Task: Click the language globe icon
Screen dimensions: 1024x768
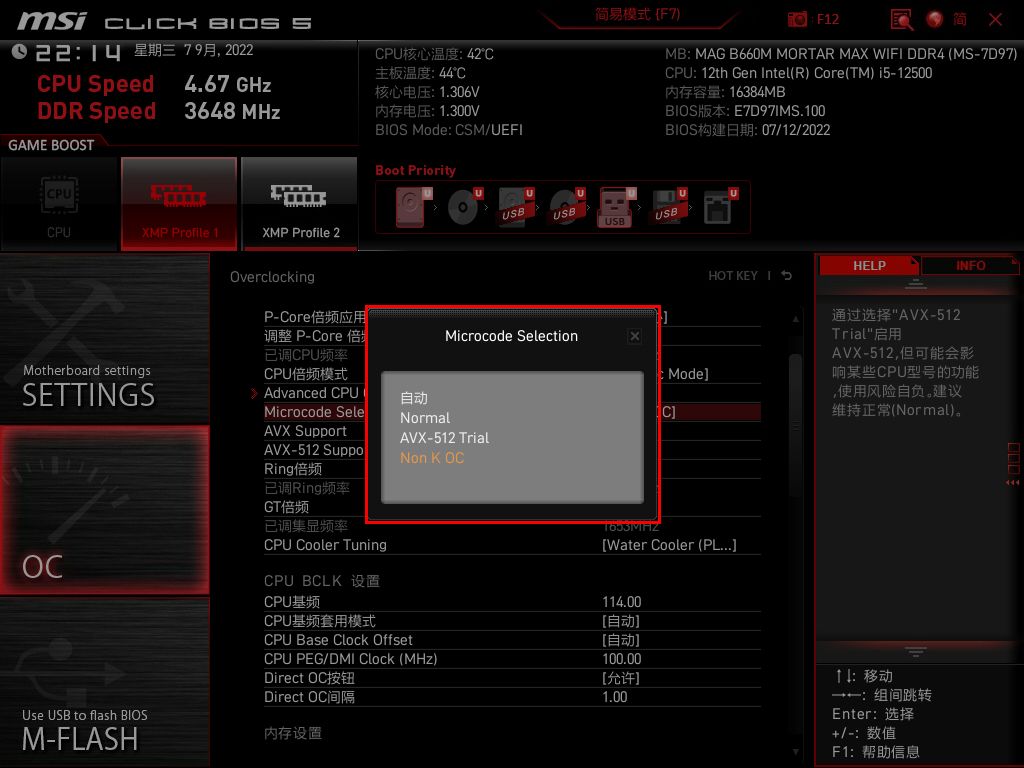Action: click(x=933, y=19)
